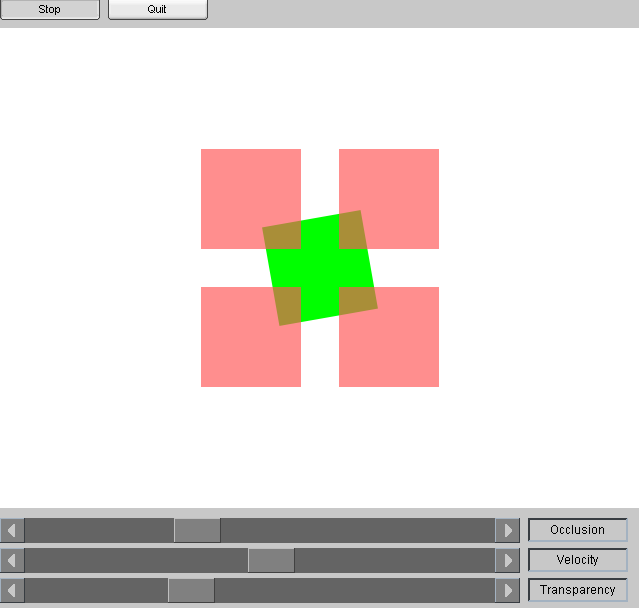This screenshot has width=639, height=608.
Task: Click the Occlusion slider's left arrow
Action: [x=12, y=530]
